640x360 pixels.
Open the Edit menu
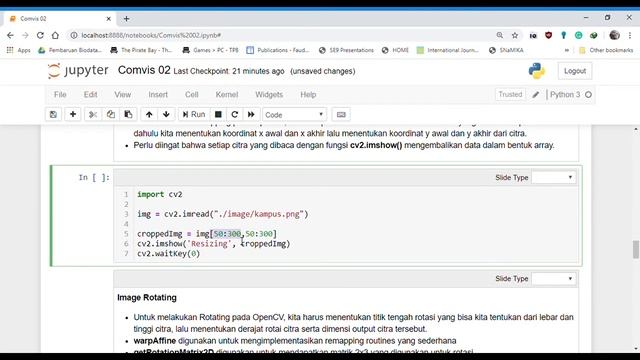pos(91,95)
